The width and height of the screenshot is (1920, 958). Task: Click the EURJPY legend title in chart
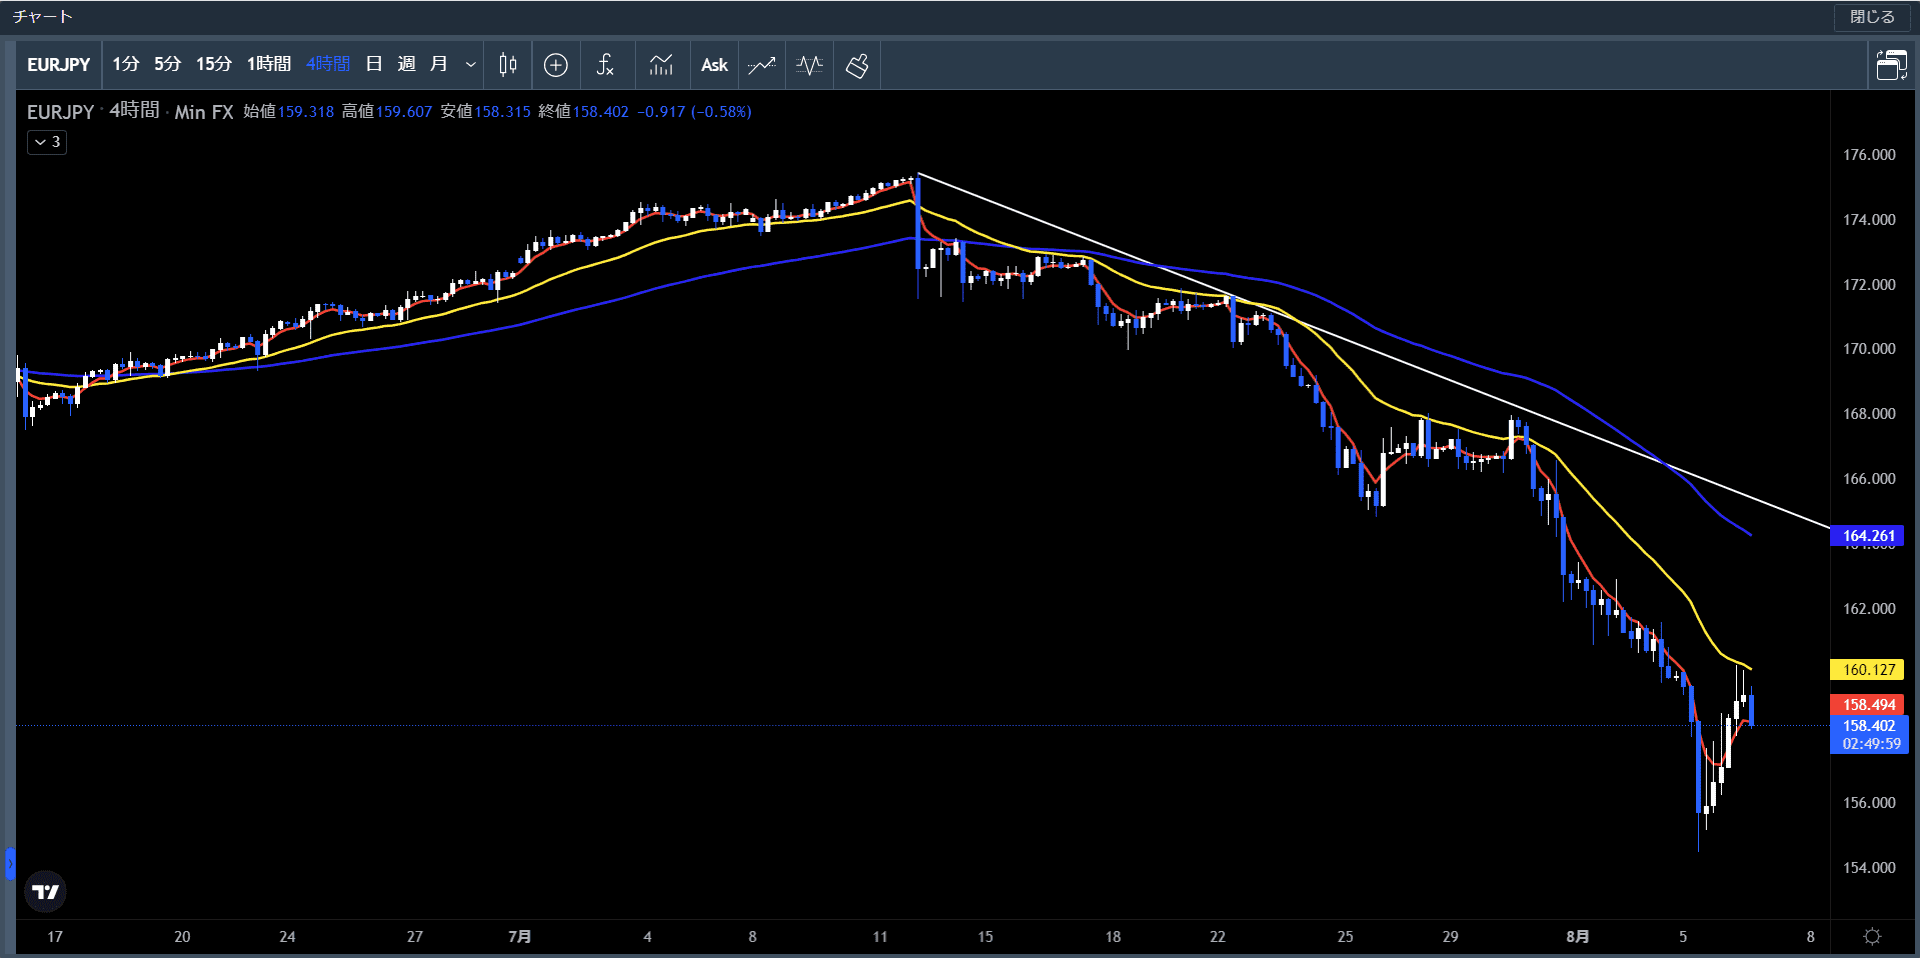pyautogui.click(x=60, y=112)
